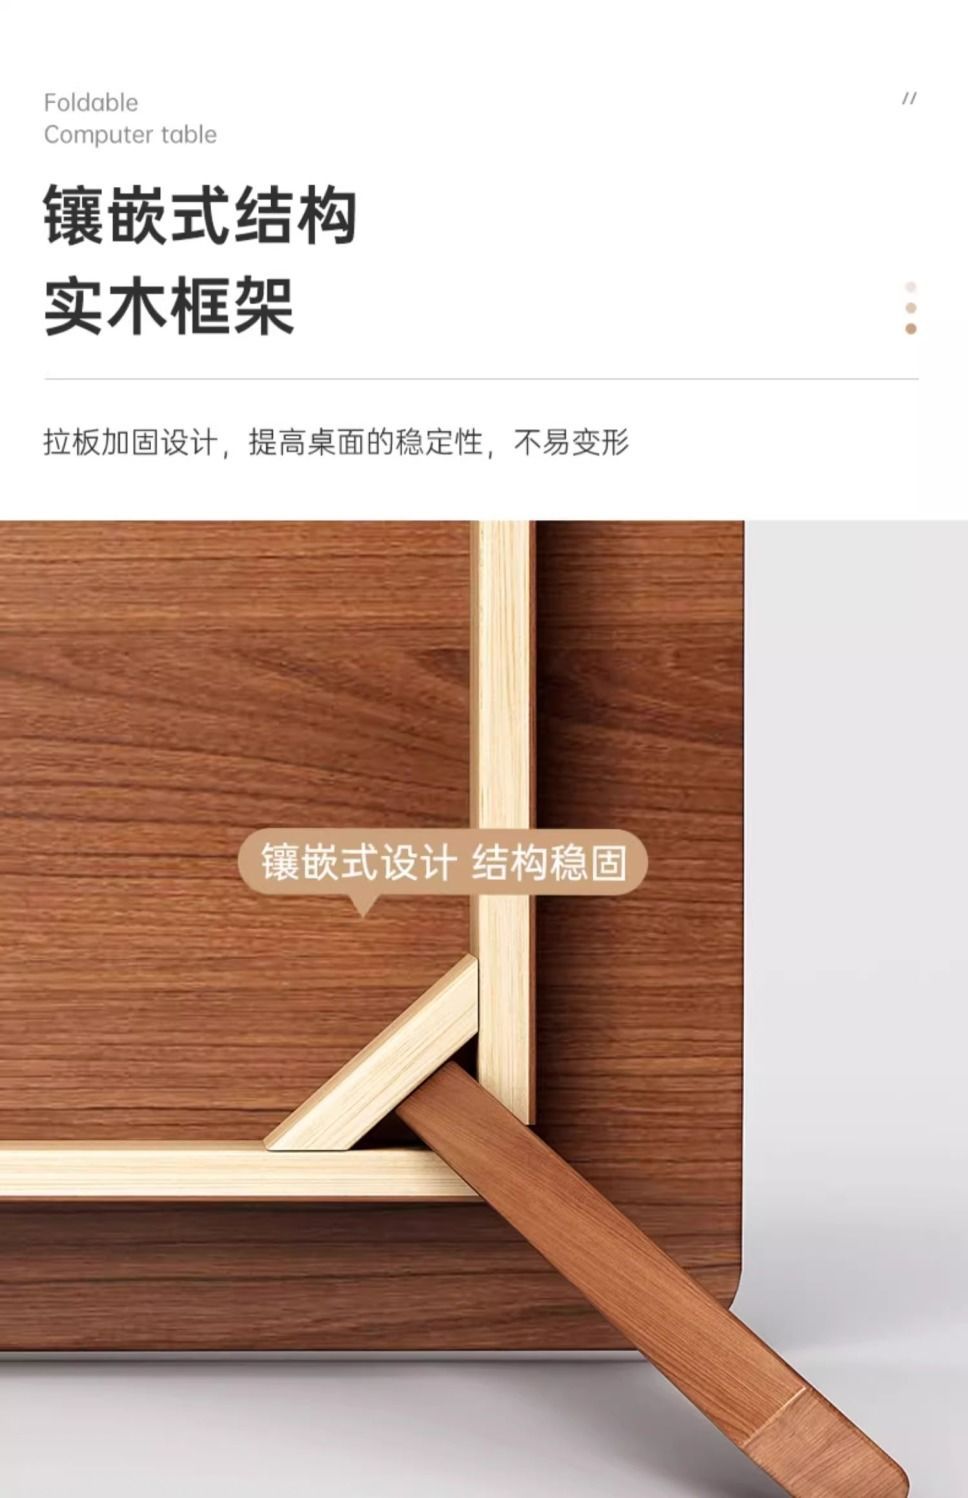Viewport: 968px width, 1498px height.
Task: Click the heading 镶嵌式结构
Action: [200, 215]
